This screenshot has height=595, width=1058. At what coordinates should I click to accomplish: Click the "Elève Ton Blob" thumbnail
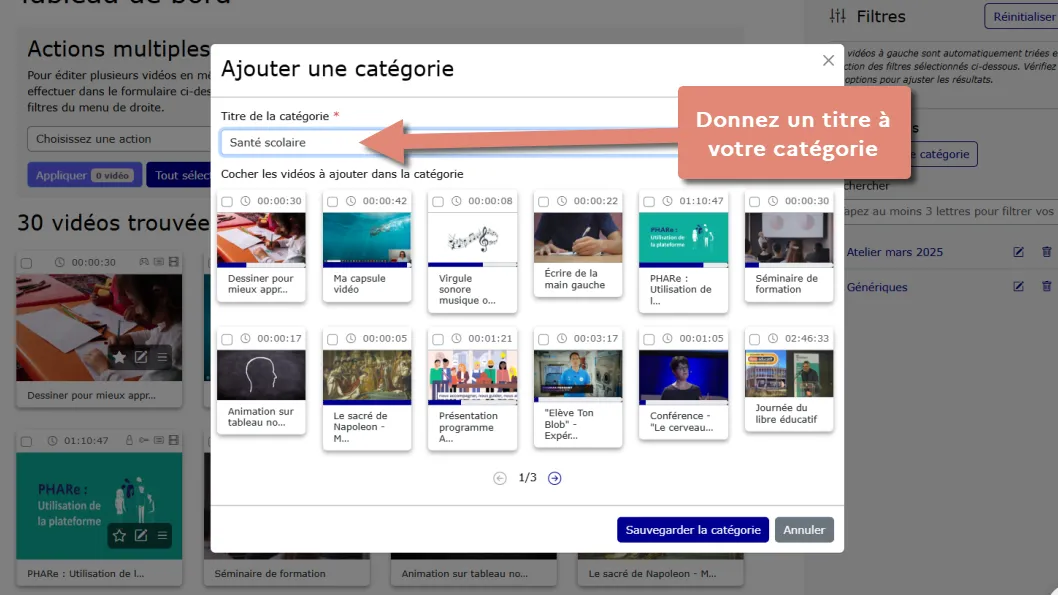(578, 376)
